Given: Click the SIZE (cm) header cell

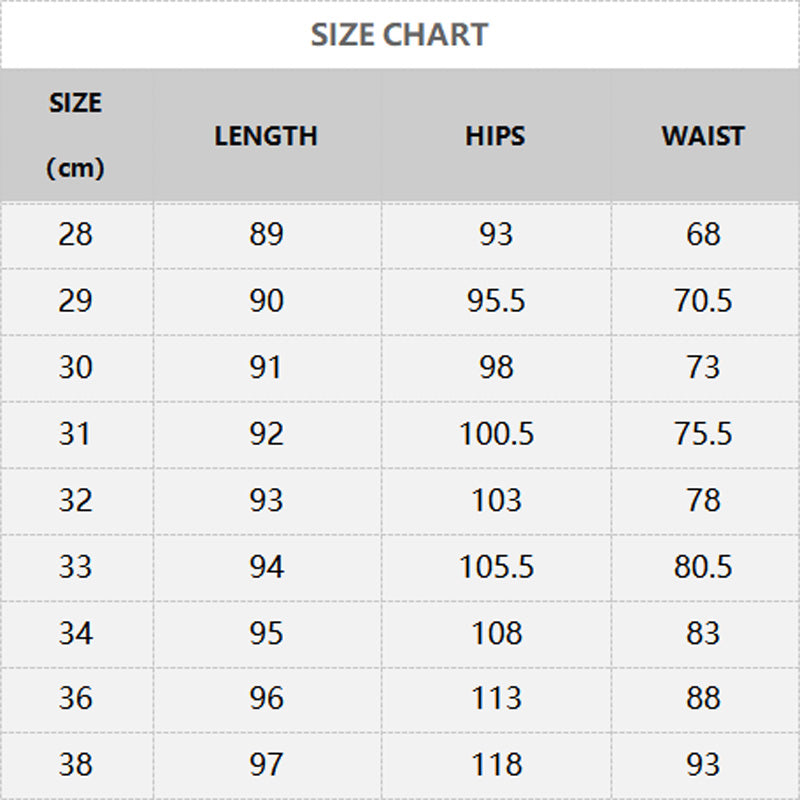Looking at the screenshot, I should tap(76, 135).
